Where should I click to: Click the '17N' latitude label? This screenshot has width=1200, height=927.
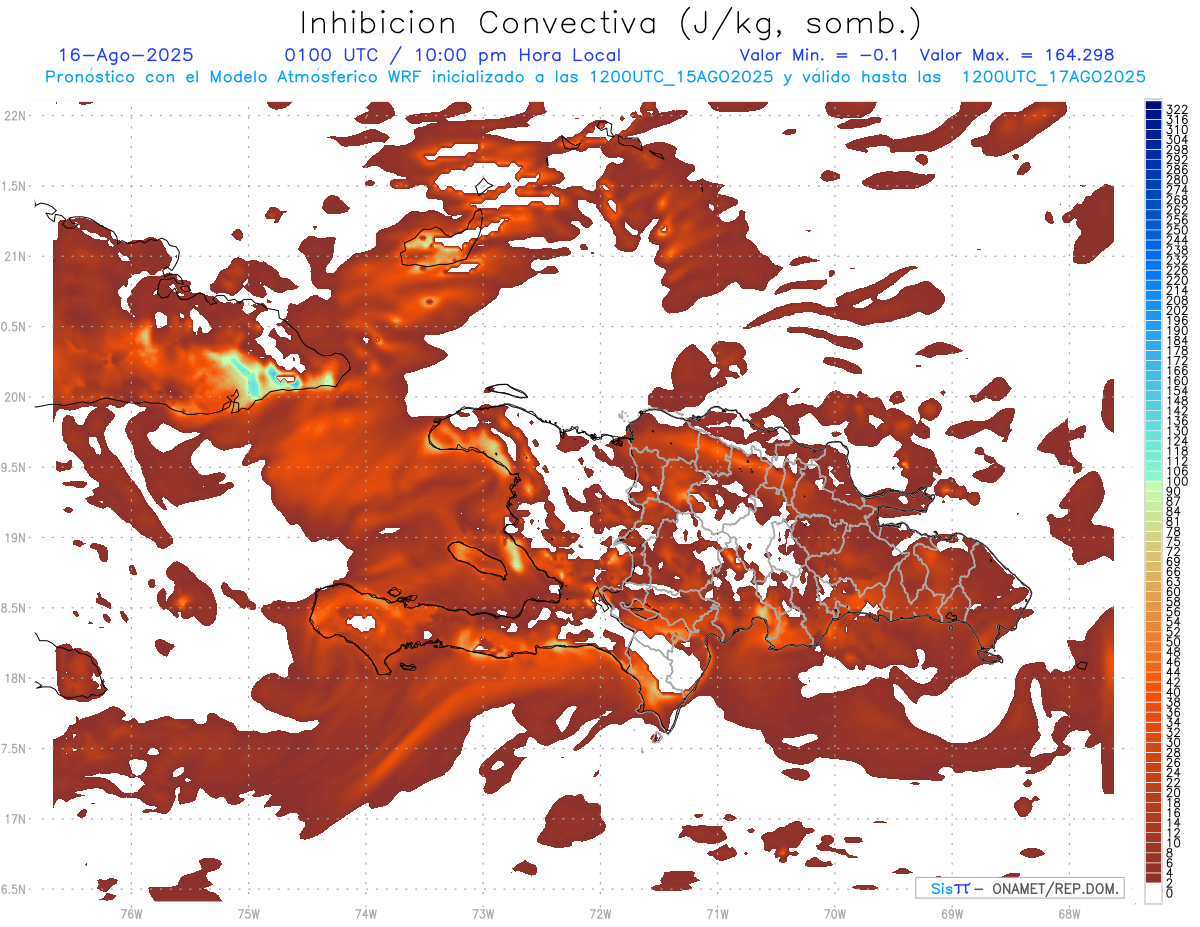17,819
